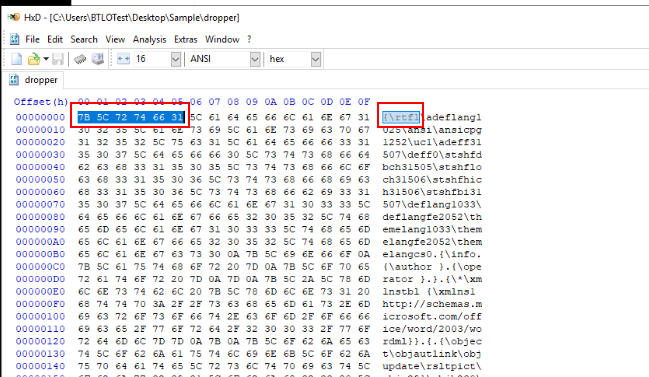Open the ? help menu
The height and width of the screenshot is (377, 649).
pos(249,39)
